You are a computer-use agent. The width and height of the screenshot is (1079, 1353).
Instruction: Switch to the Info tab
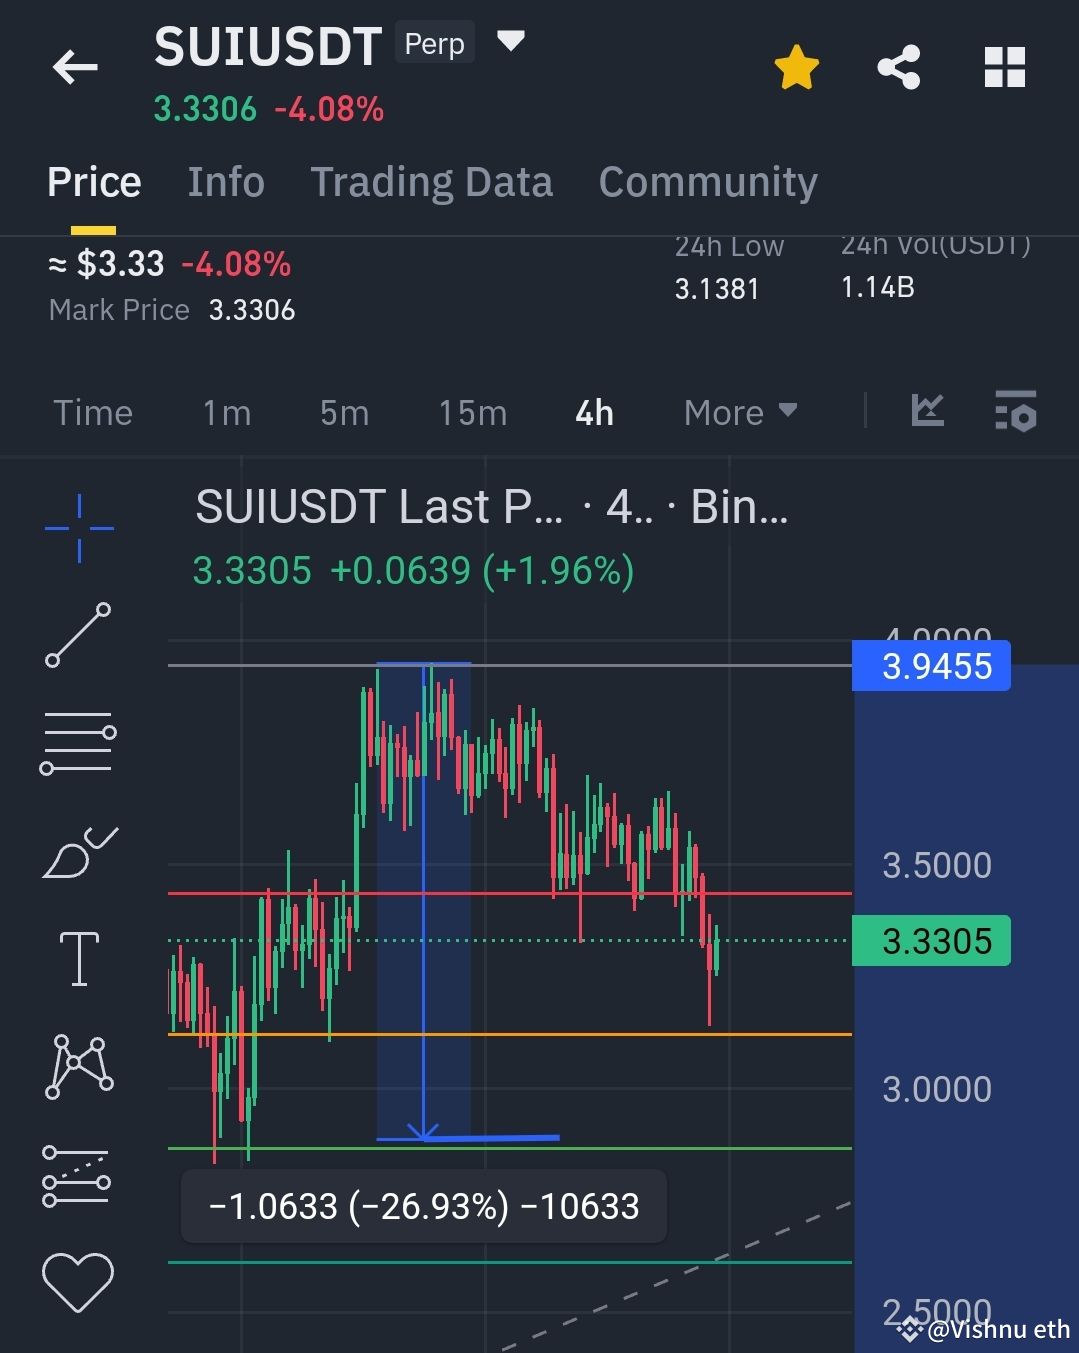pyautogui.click(x=225, y=182)
